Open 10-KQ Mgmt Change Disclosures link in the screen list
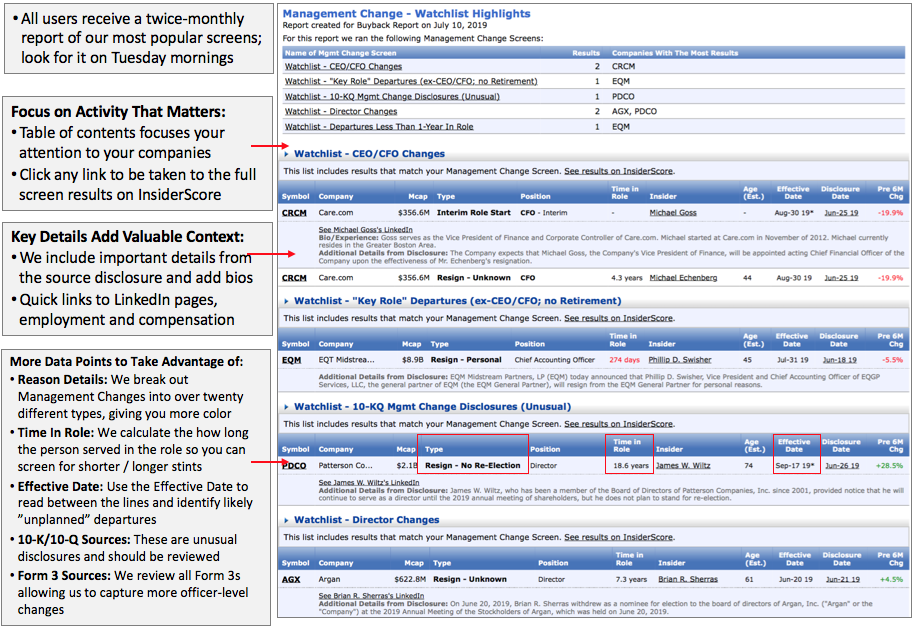The image size is (917, 630). pos(392,97)
